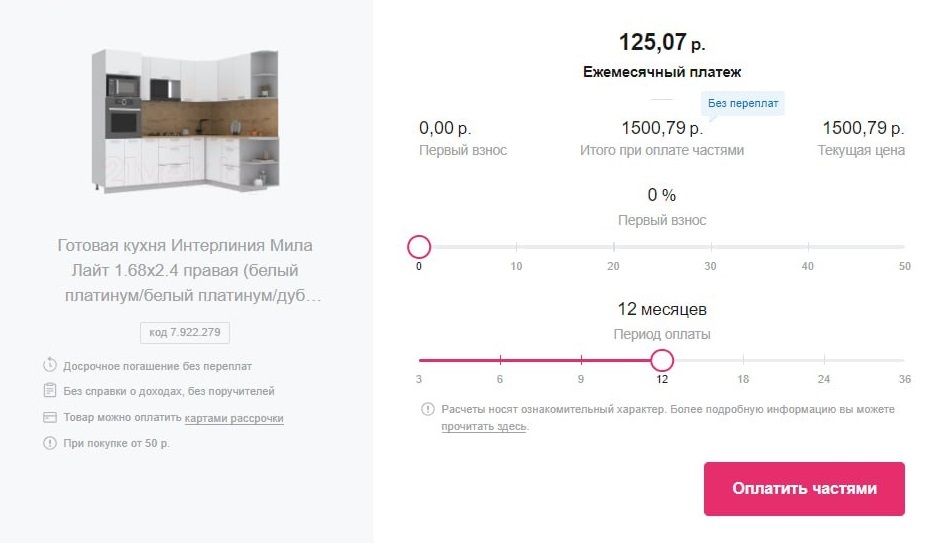The height and width of the screenshot is (543, 940).
Task: Select 24 months on payment period slider
Action: pos(824,360)
